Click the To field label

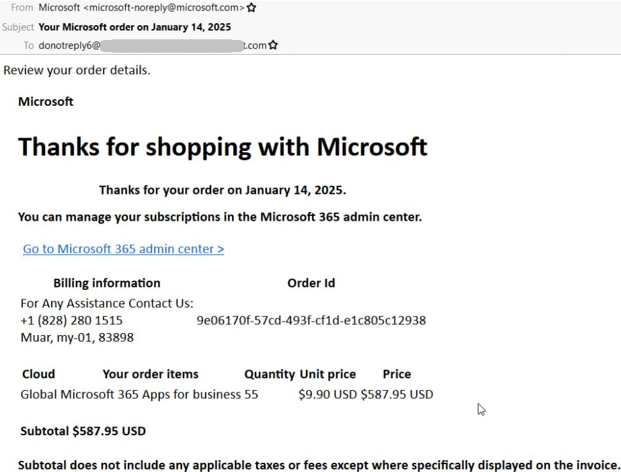[x=28, y=45]
